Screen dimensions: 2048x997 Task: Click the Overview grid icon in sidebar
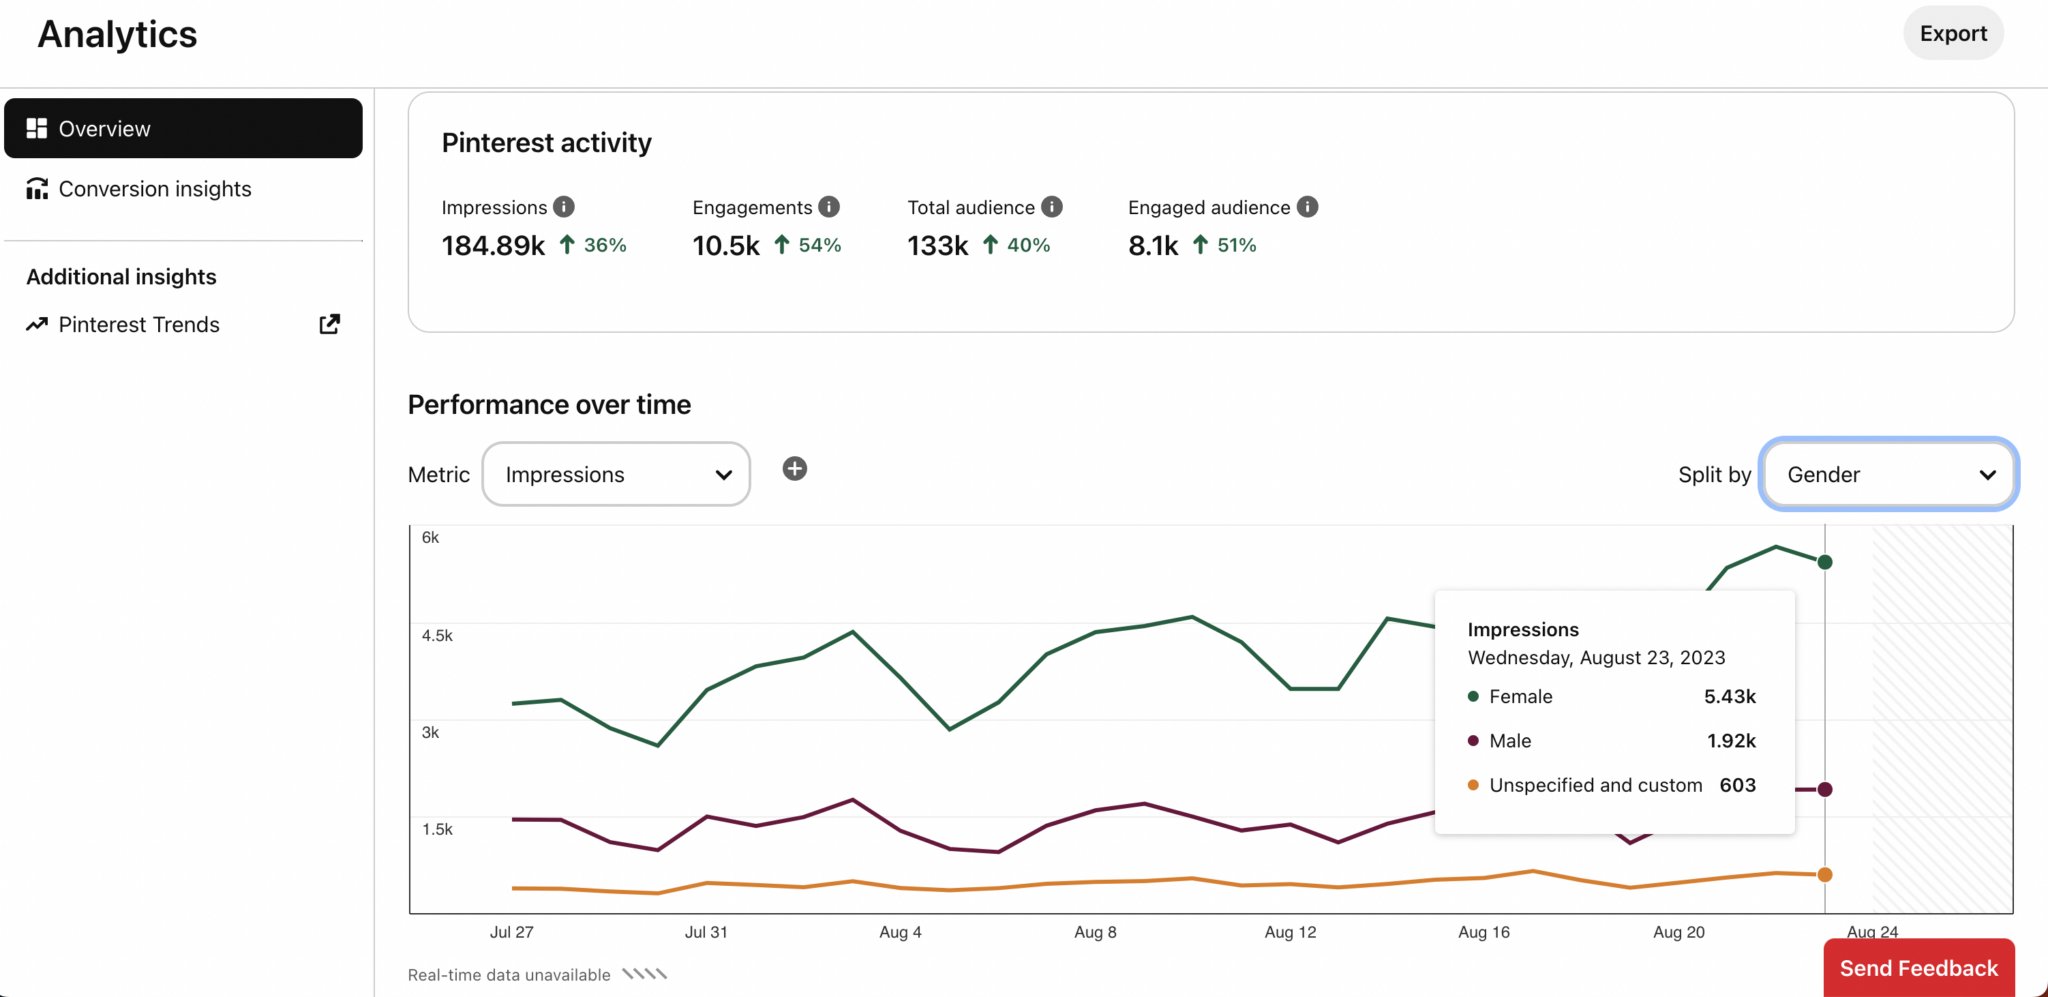37,128
